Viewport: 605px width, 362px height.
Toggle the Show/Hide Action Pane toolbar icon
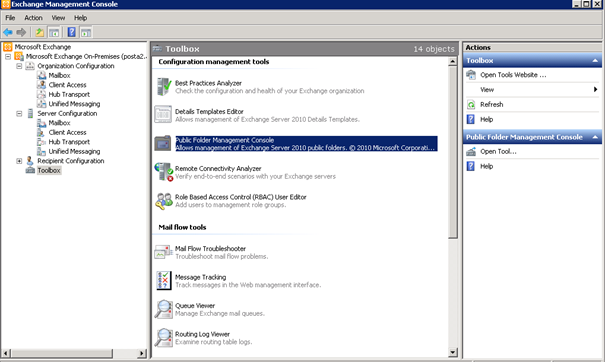coord(86,32)
